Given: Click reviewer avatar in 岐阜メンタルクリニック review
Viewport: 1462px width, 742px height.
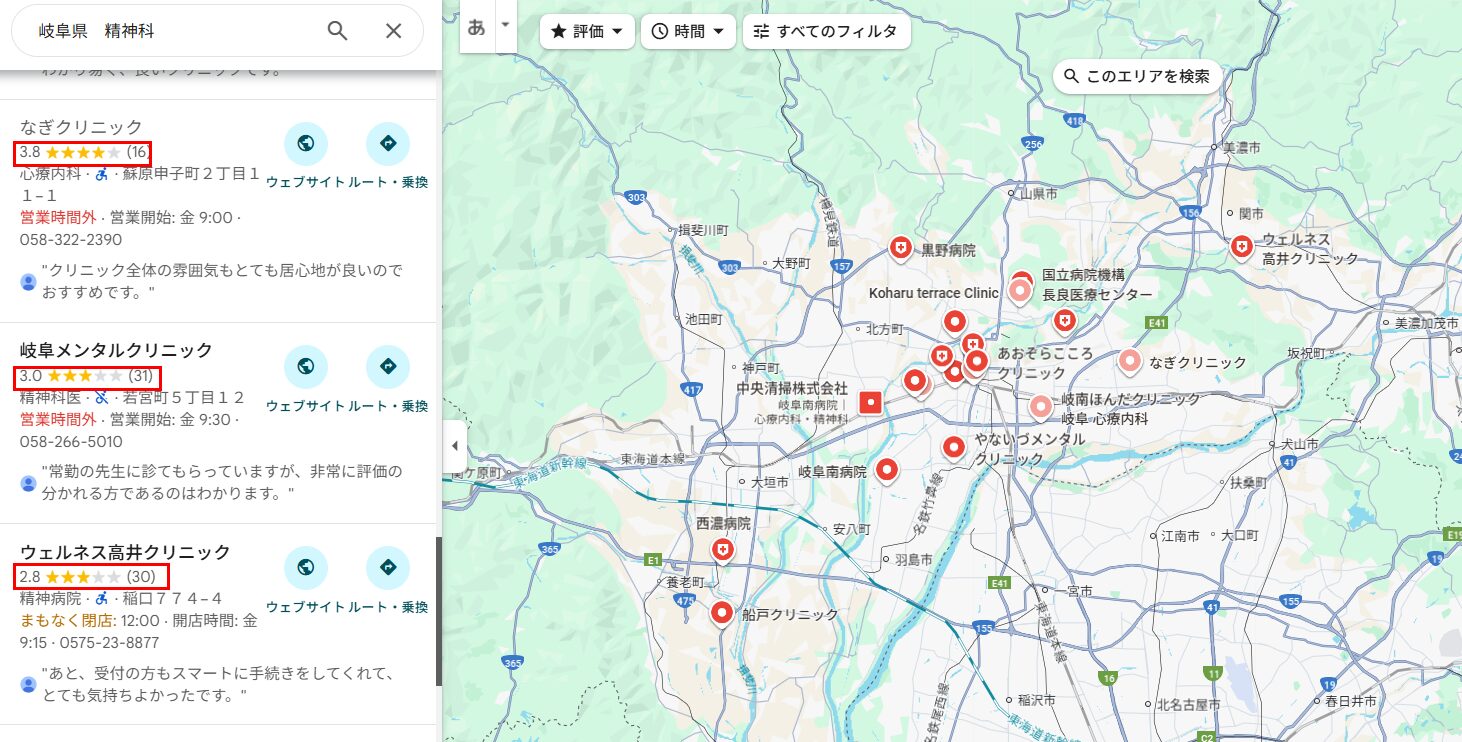Looking at the screenshot, I should point(29,483).
